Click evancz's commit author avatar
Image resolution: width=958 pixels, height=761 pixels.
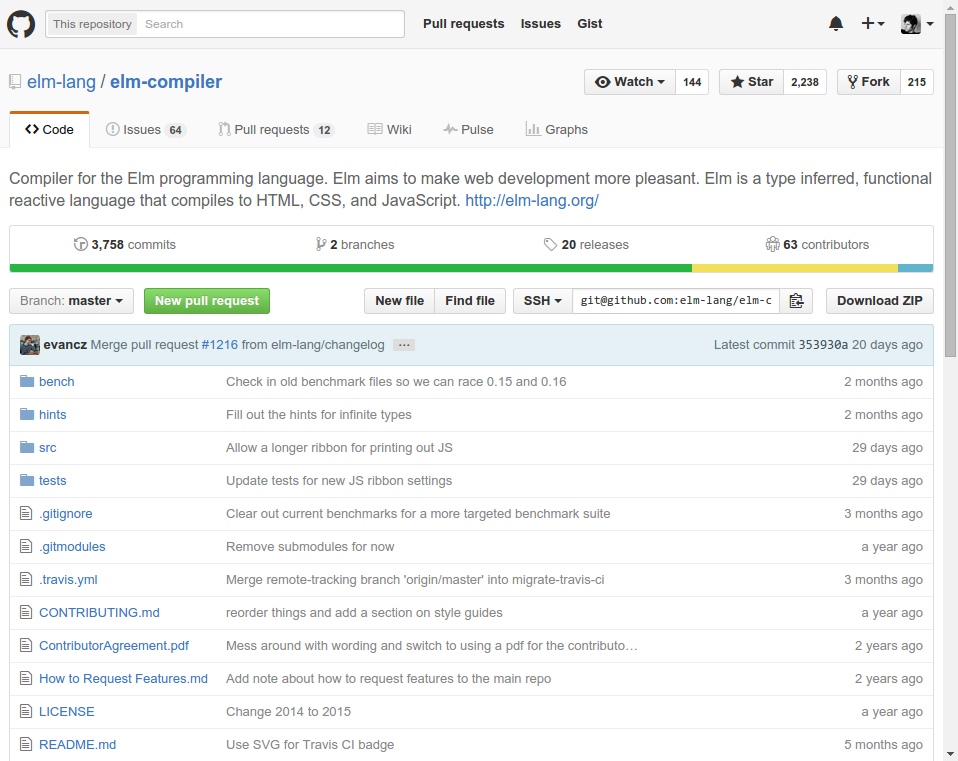click(x=29, y=345)
